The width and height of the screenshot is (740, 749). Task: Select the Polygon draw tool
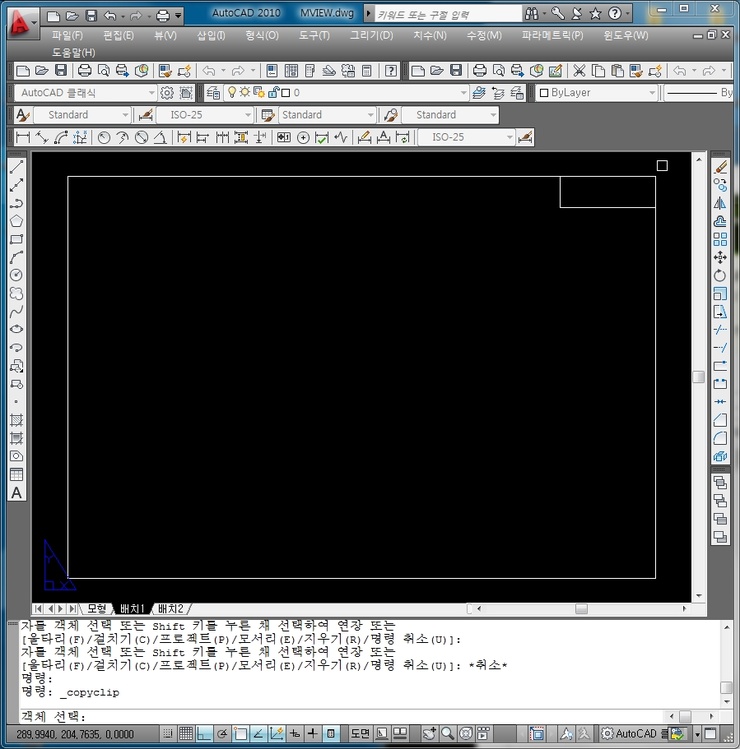[x=16, y=221]
